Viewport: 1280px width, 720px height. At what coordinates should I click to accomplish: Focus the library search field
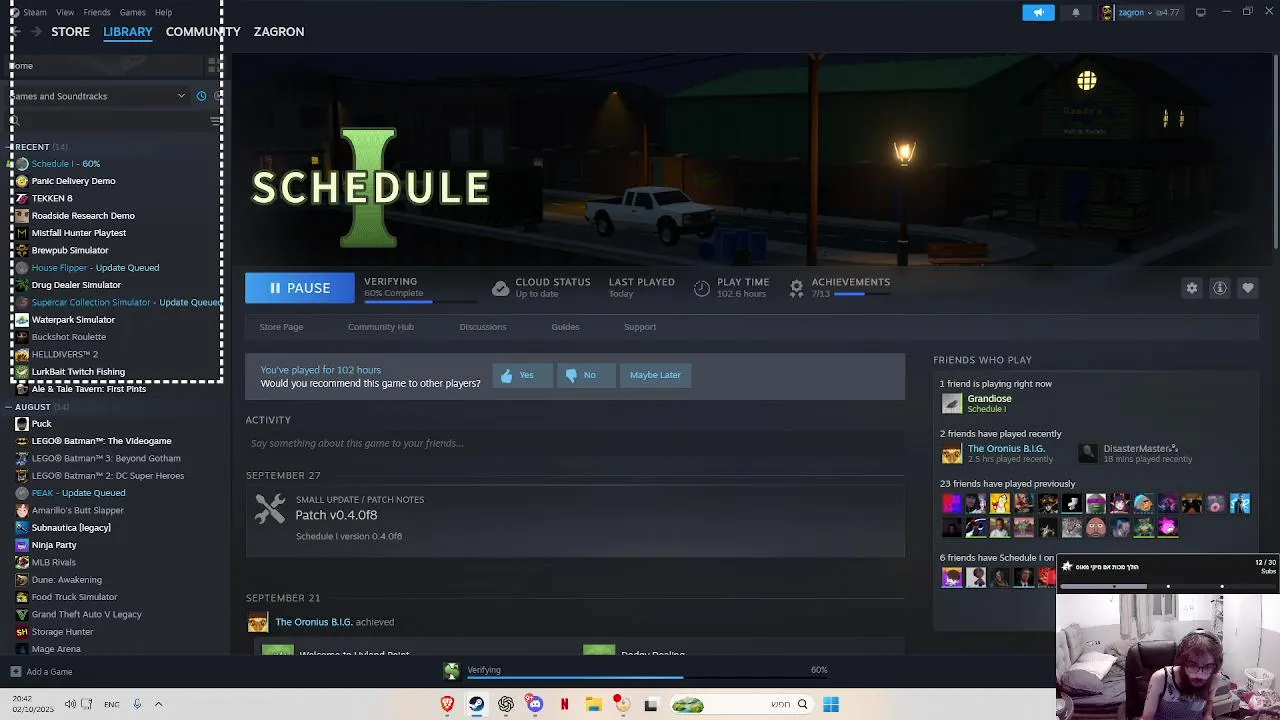pos(107,120)
